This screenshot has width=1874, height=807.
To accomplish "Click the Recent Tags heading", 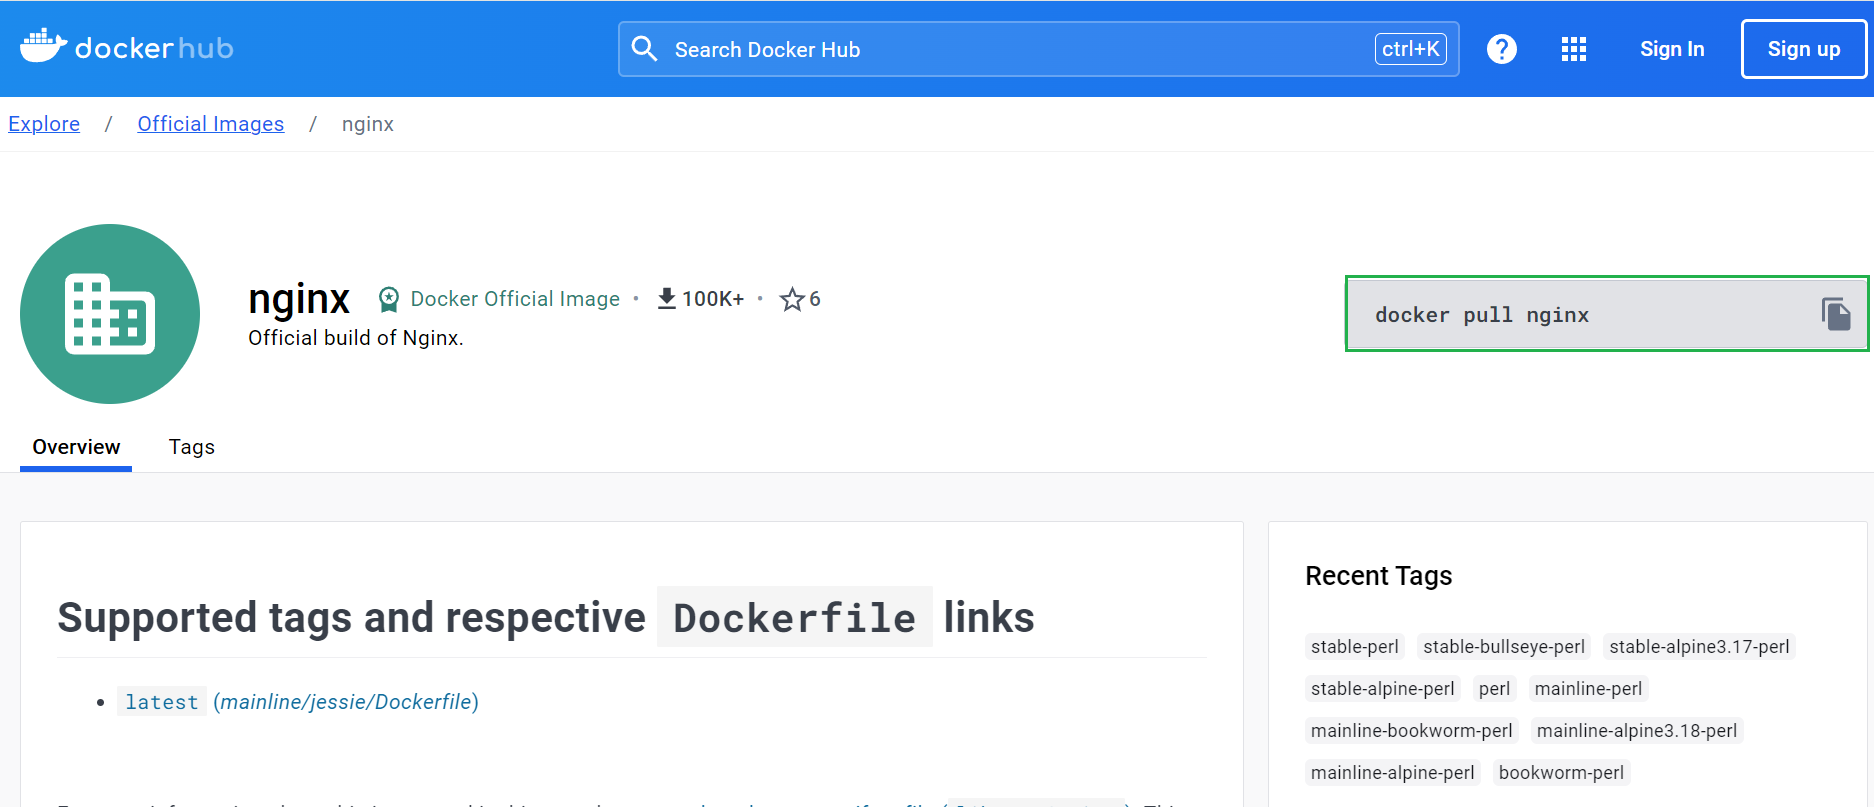I will pos(1379,576).
